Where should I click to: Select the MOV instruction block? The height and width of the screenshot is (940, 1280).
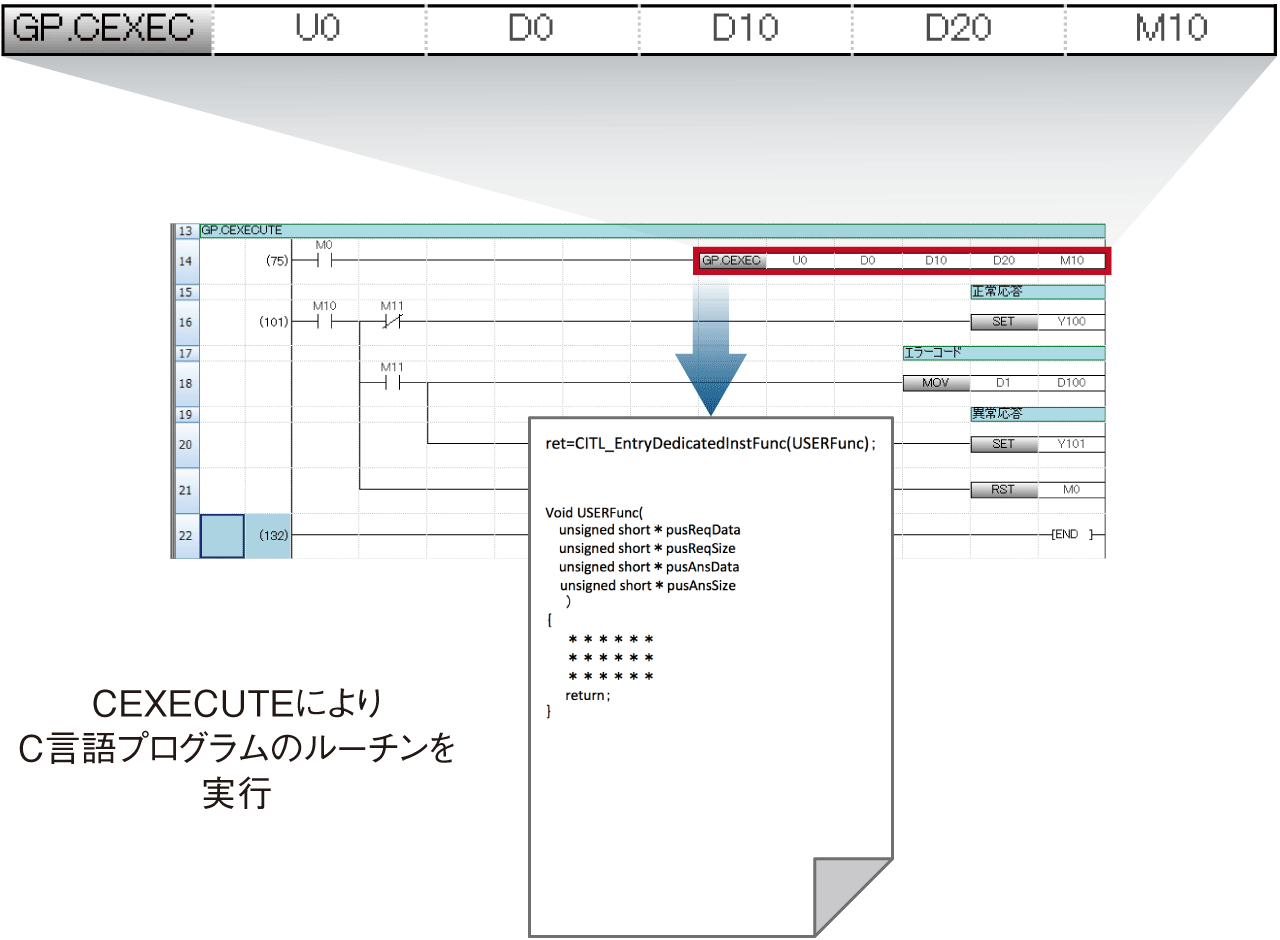935,383
